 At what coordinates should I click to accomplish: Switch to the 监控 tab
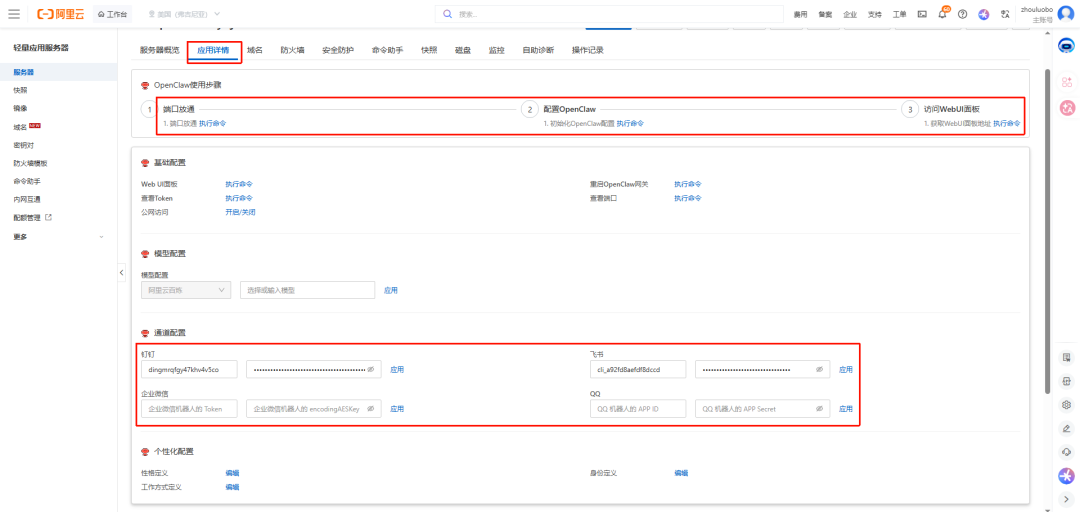point(497,50)
